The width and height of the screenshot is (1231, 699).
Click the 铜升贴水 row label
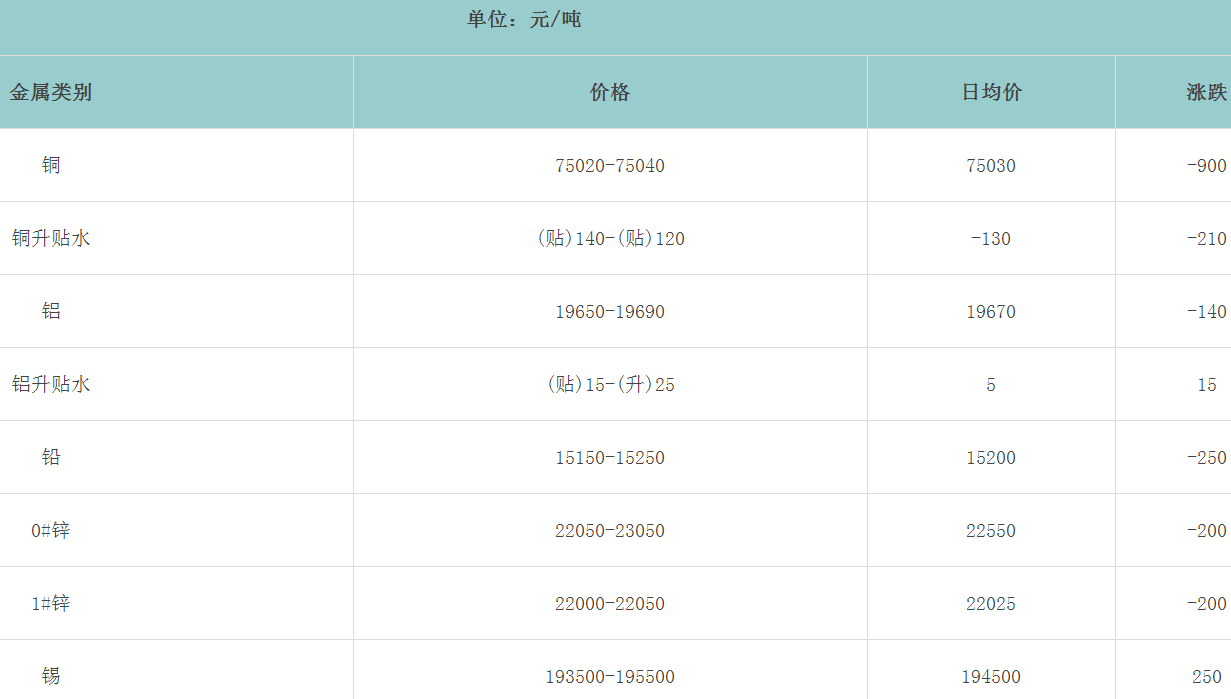tap(51, 238)
